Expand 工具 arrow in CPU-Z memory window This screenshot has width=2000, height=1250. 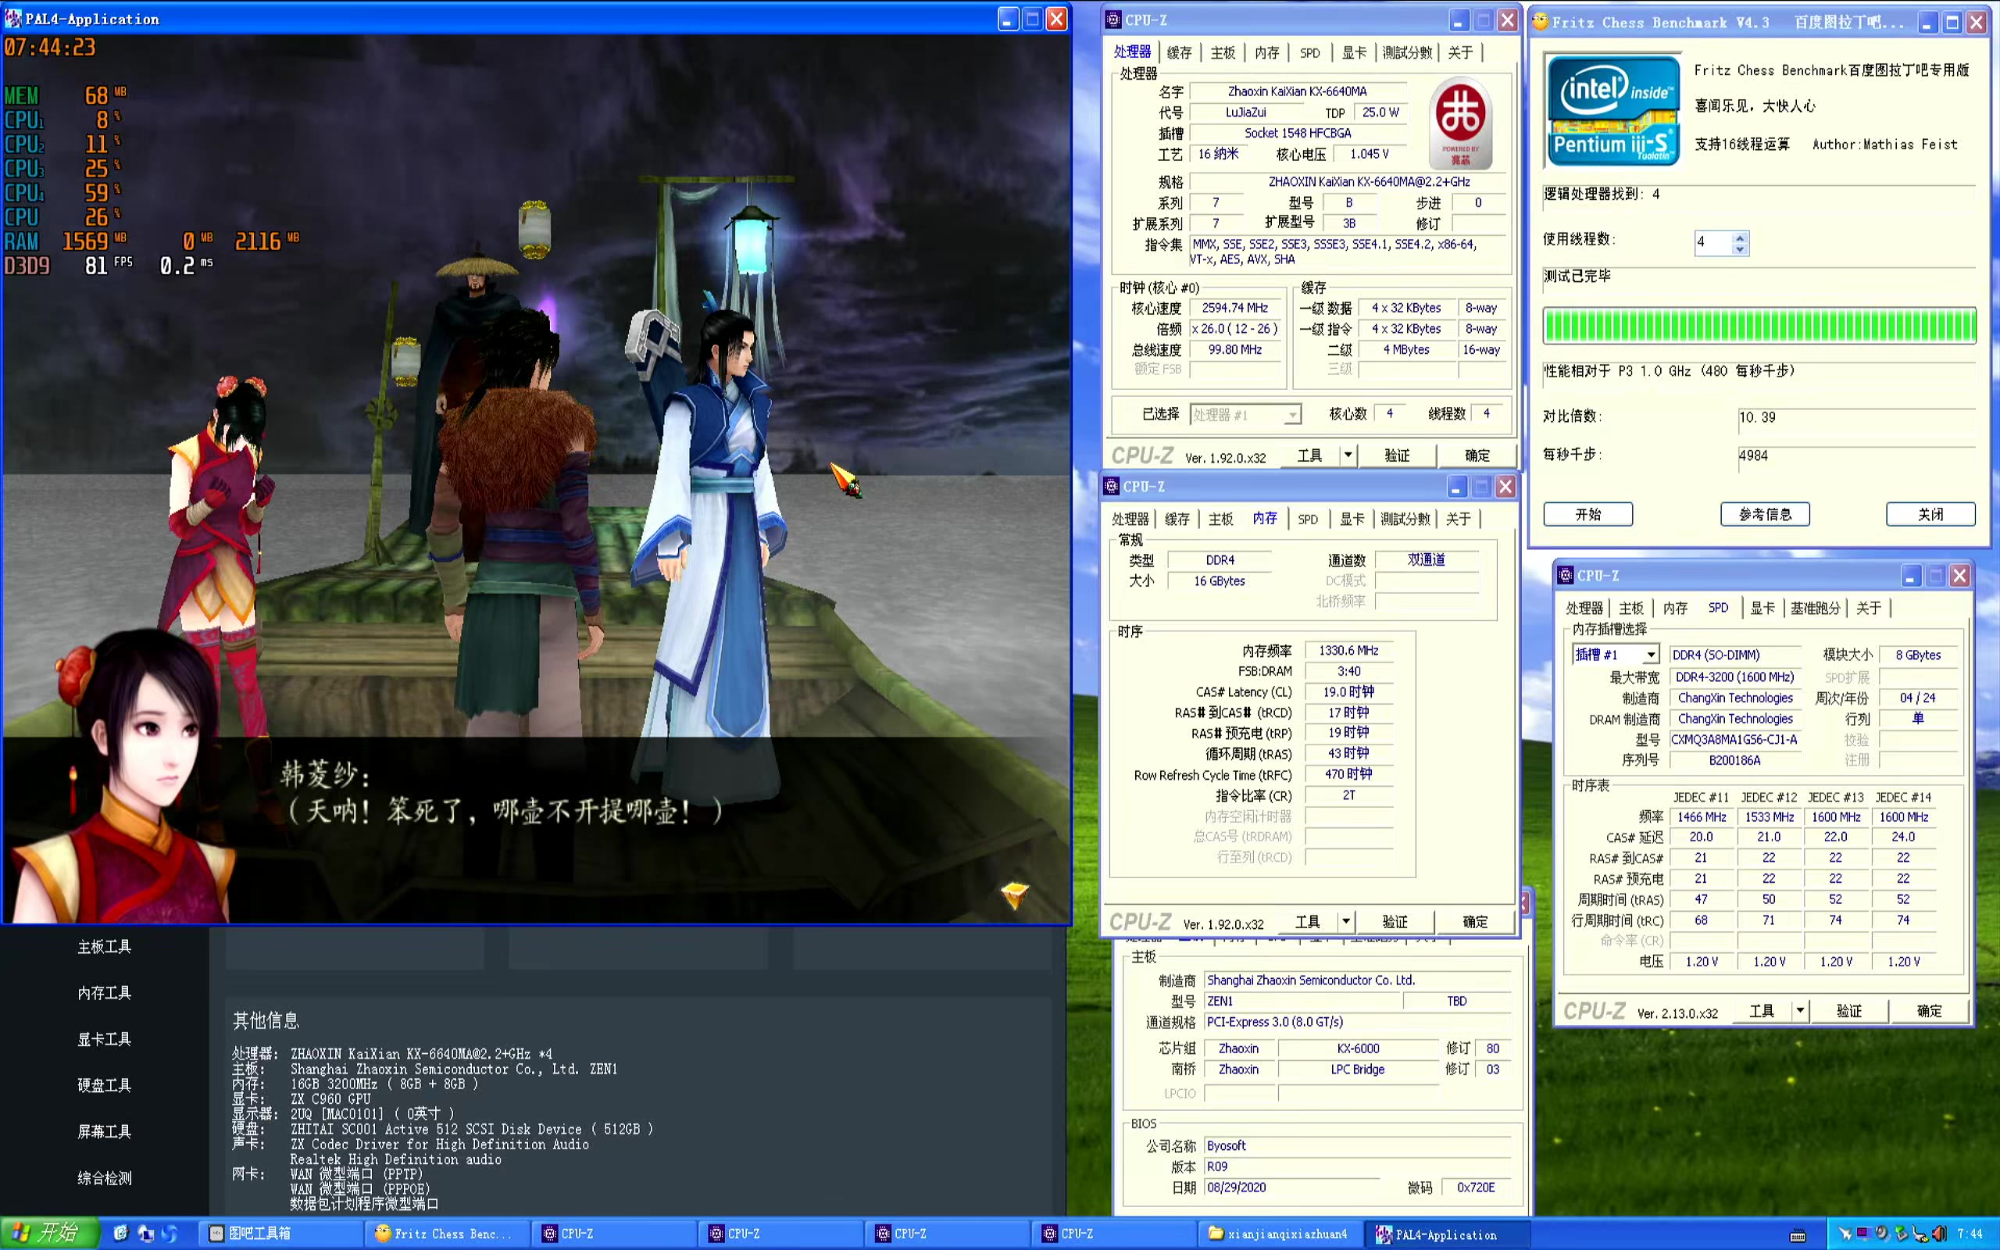tap(1346, 922)
